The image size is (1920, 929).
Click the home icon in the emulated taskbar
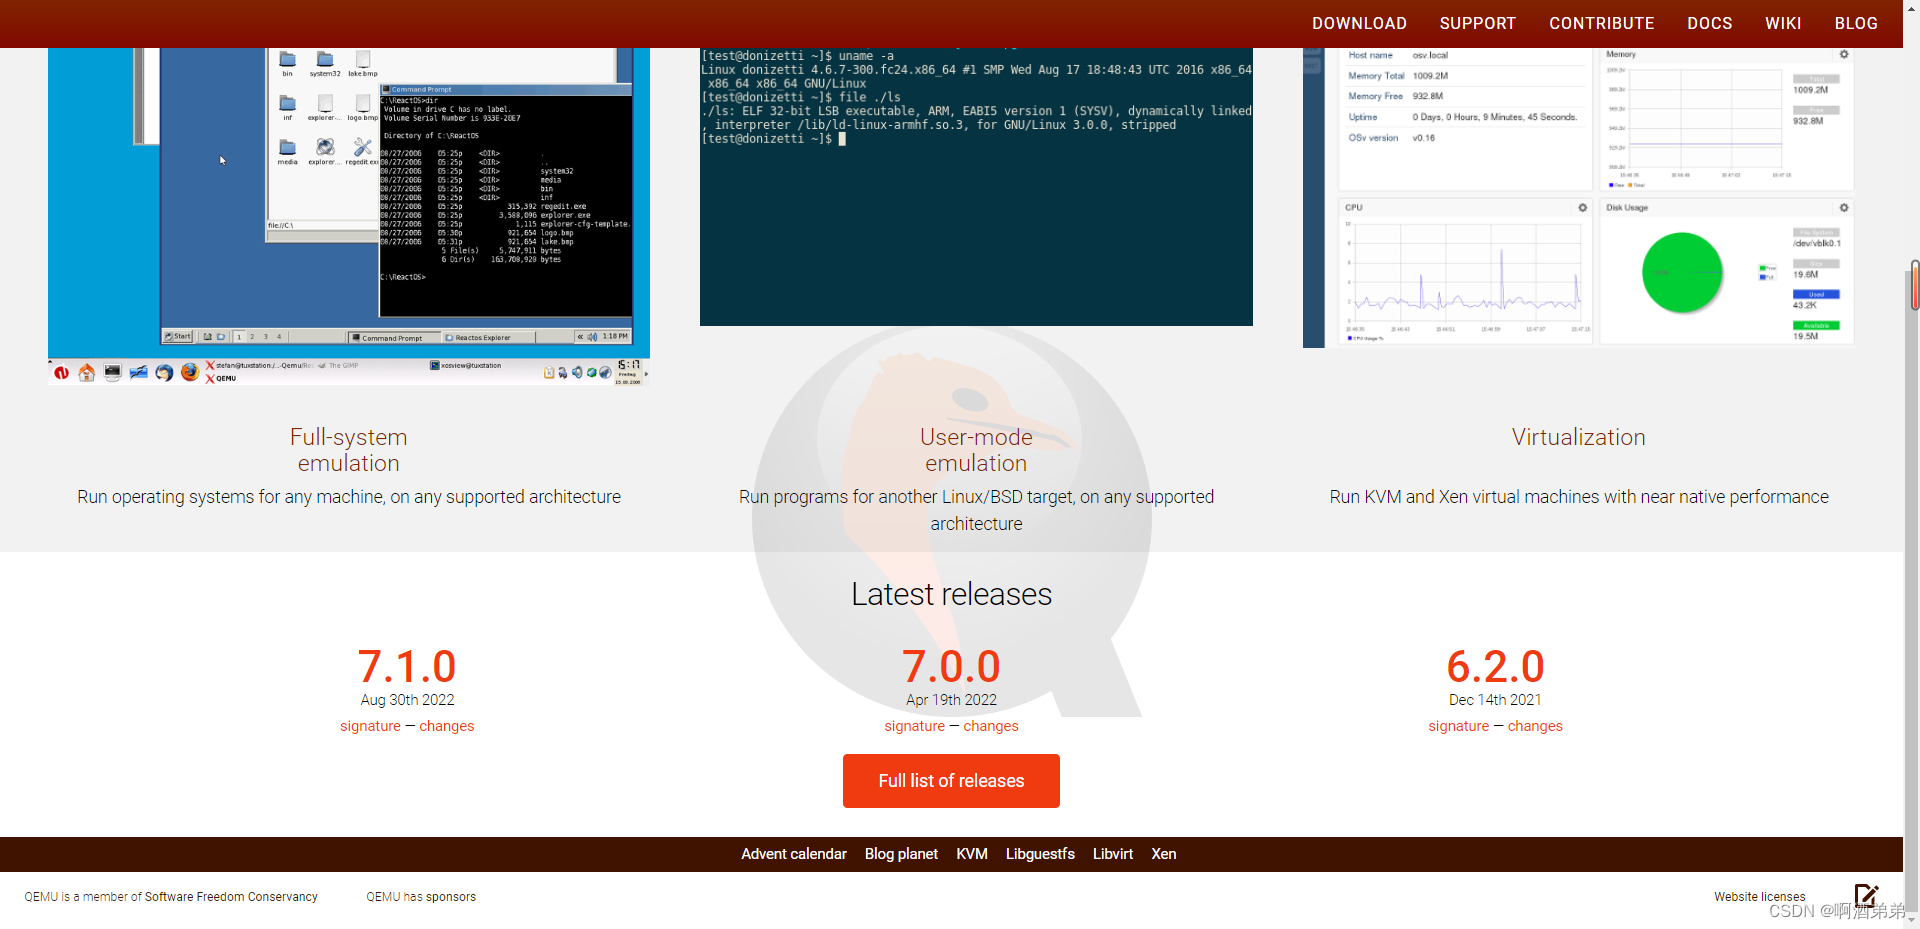click(x=87, y=373)
